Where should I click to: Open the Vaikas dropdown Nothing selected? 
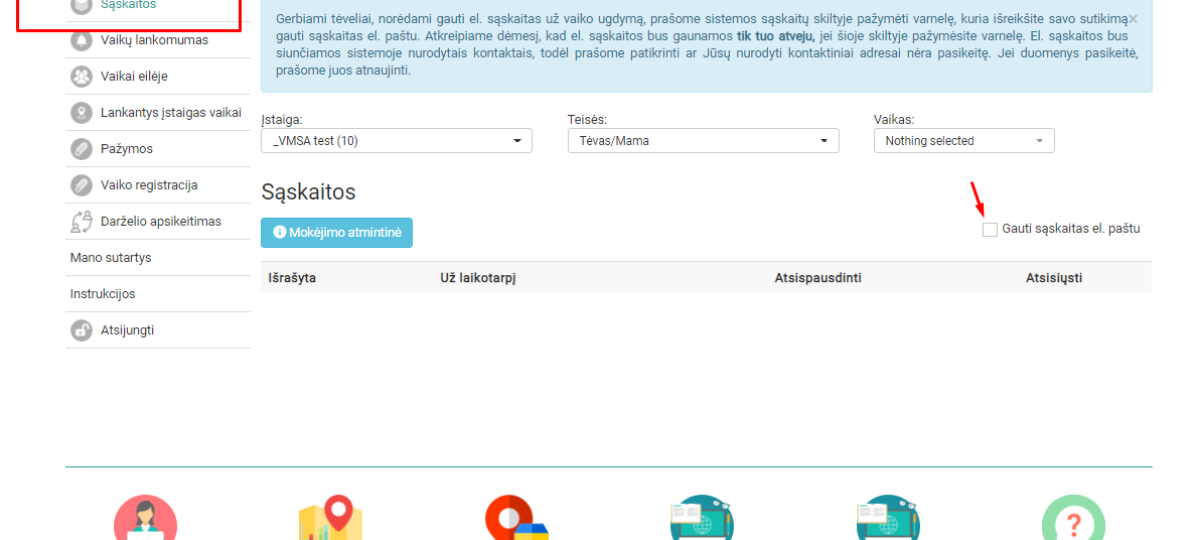(964, 141)
